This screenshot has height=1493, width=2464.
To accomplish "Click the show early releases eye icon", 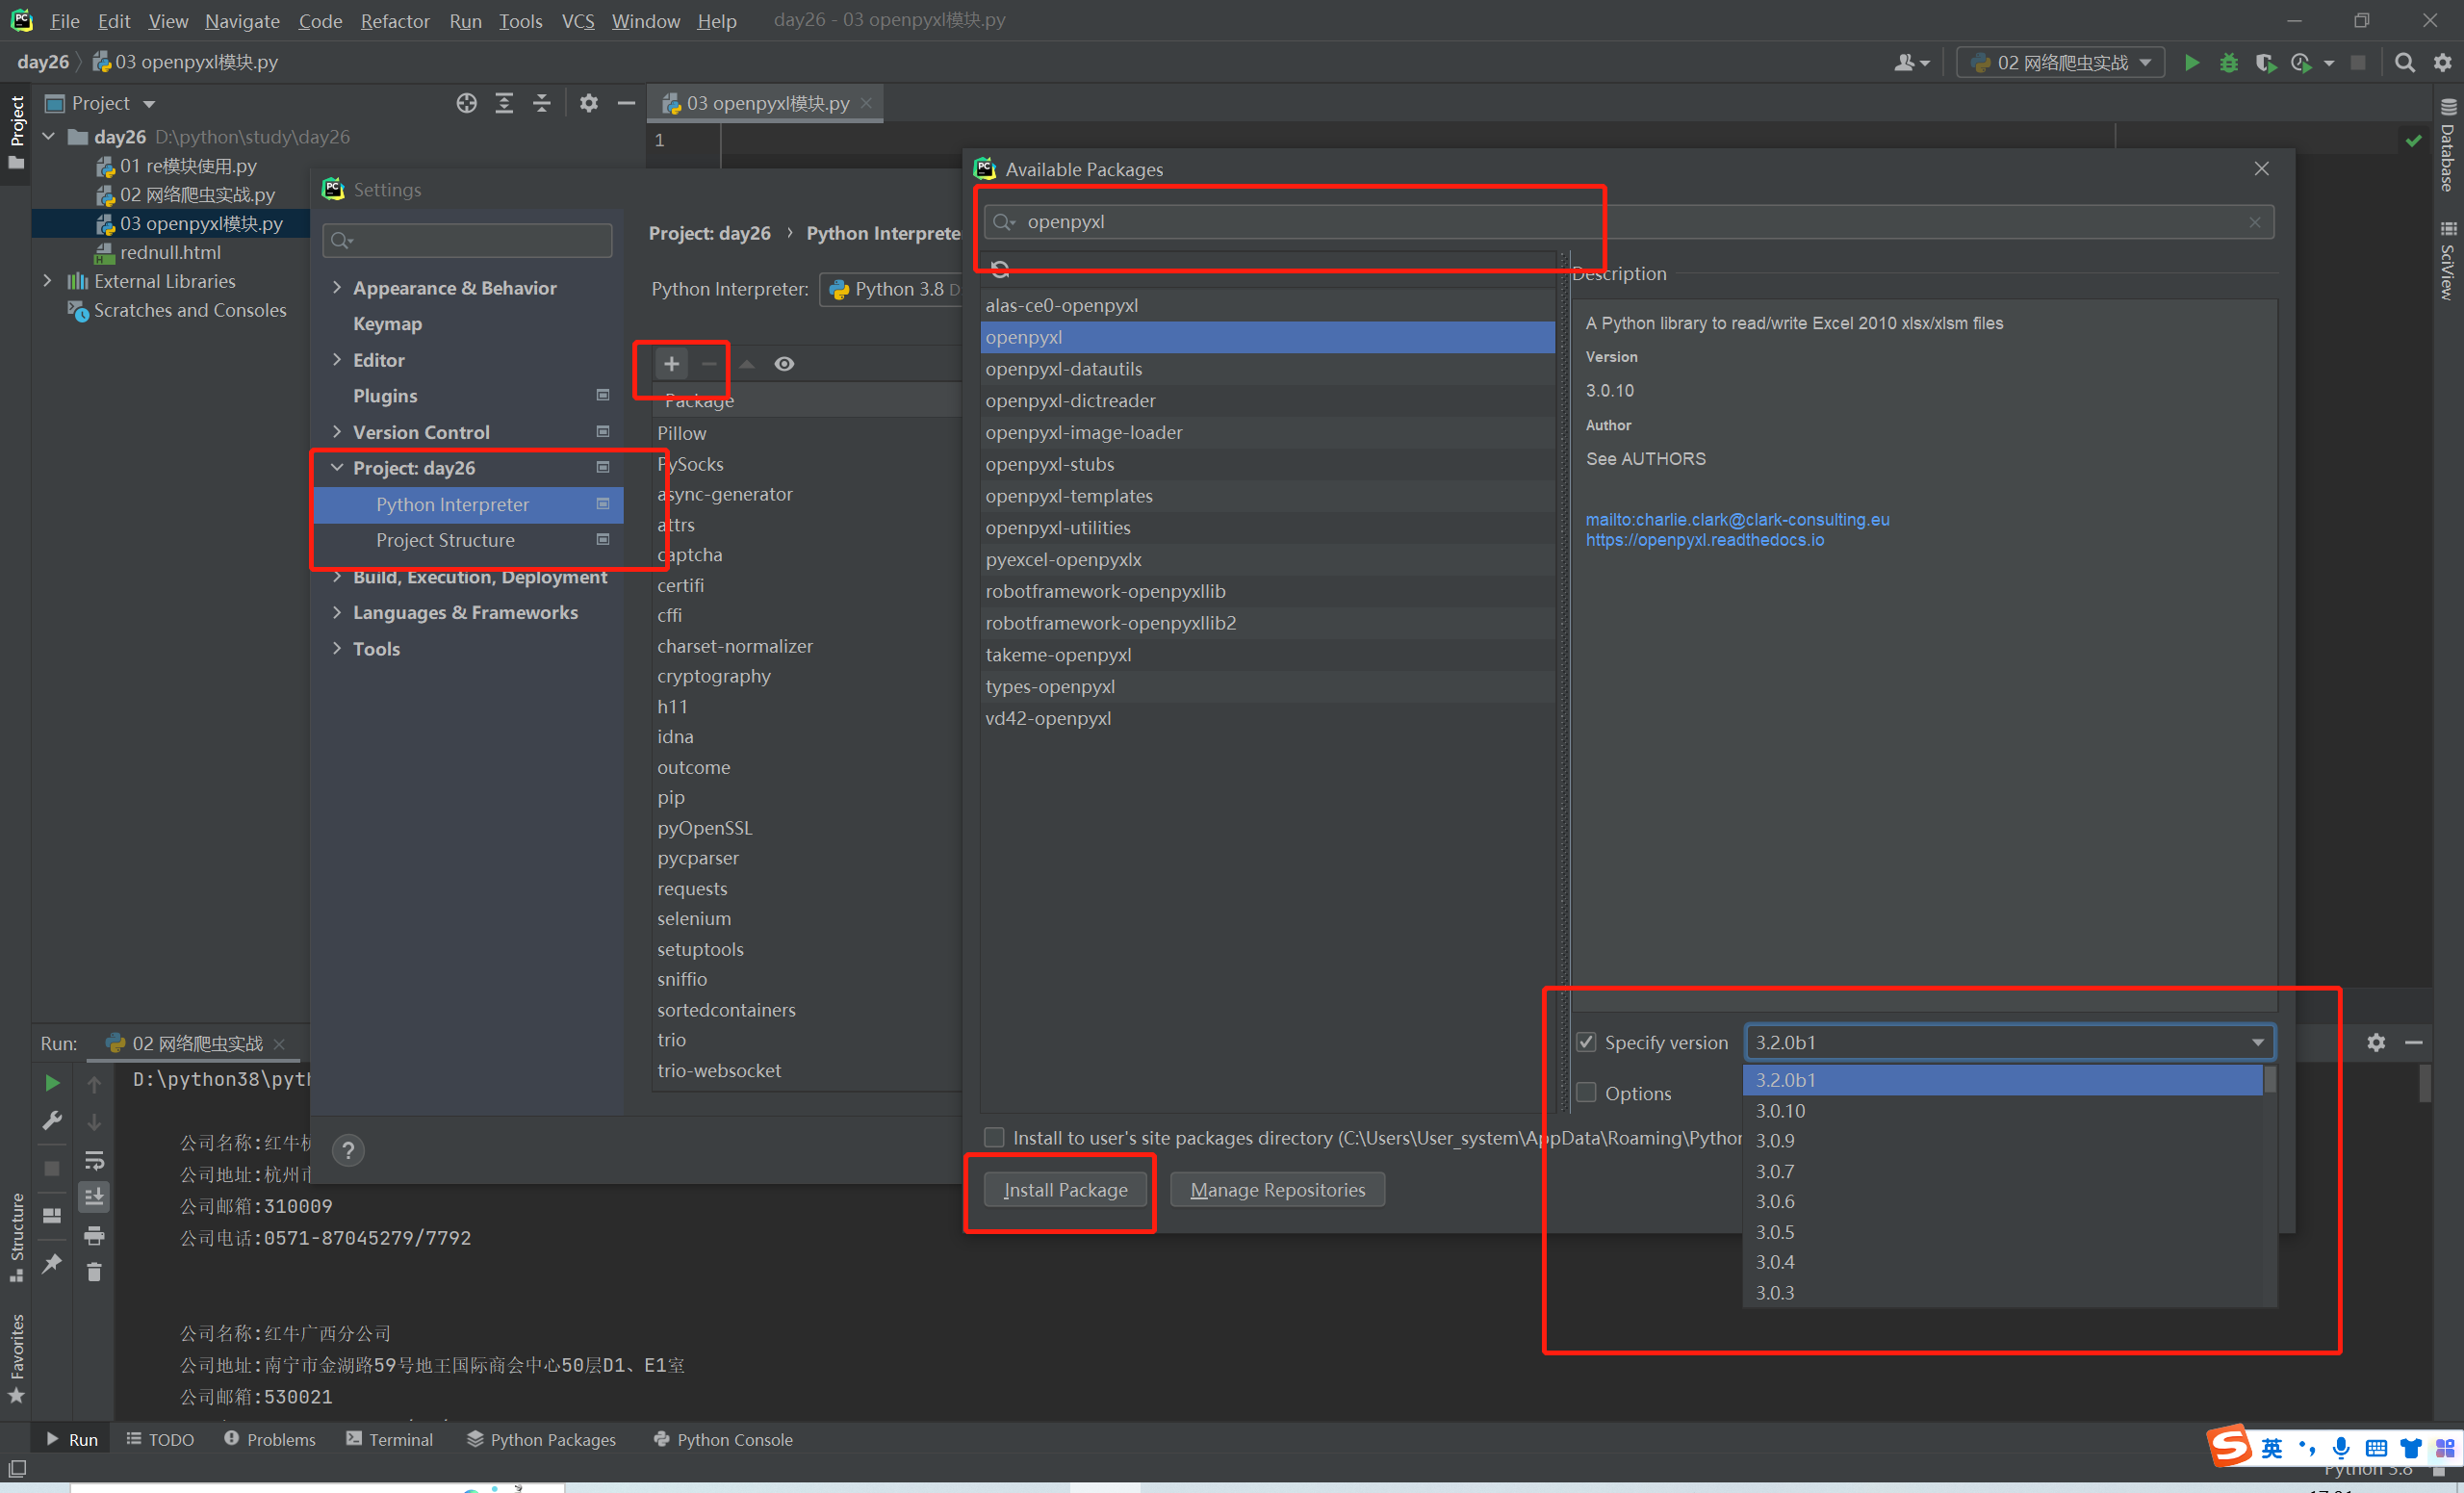I will [x=784, y=364].
